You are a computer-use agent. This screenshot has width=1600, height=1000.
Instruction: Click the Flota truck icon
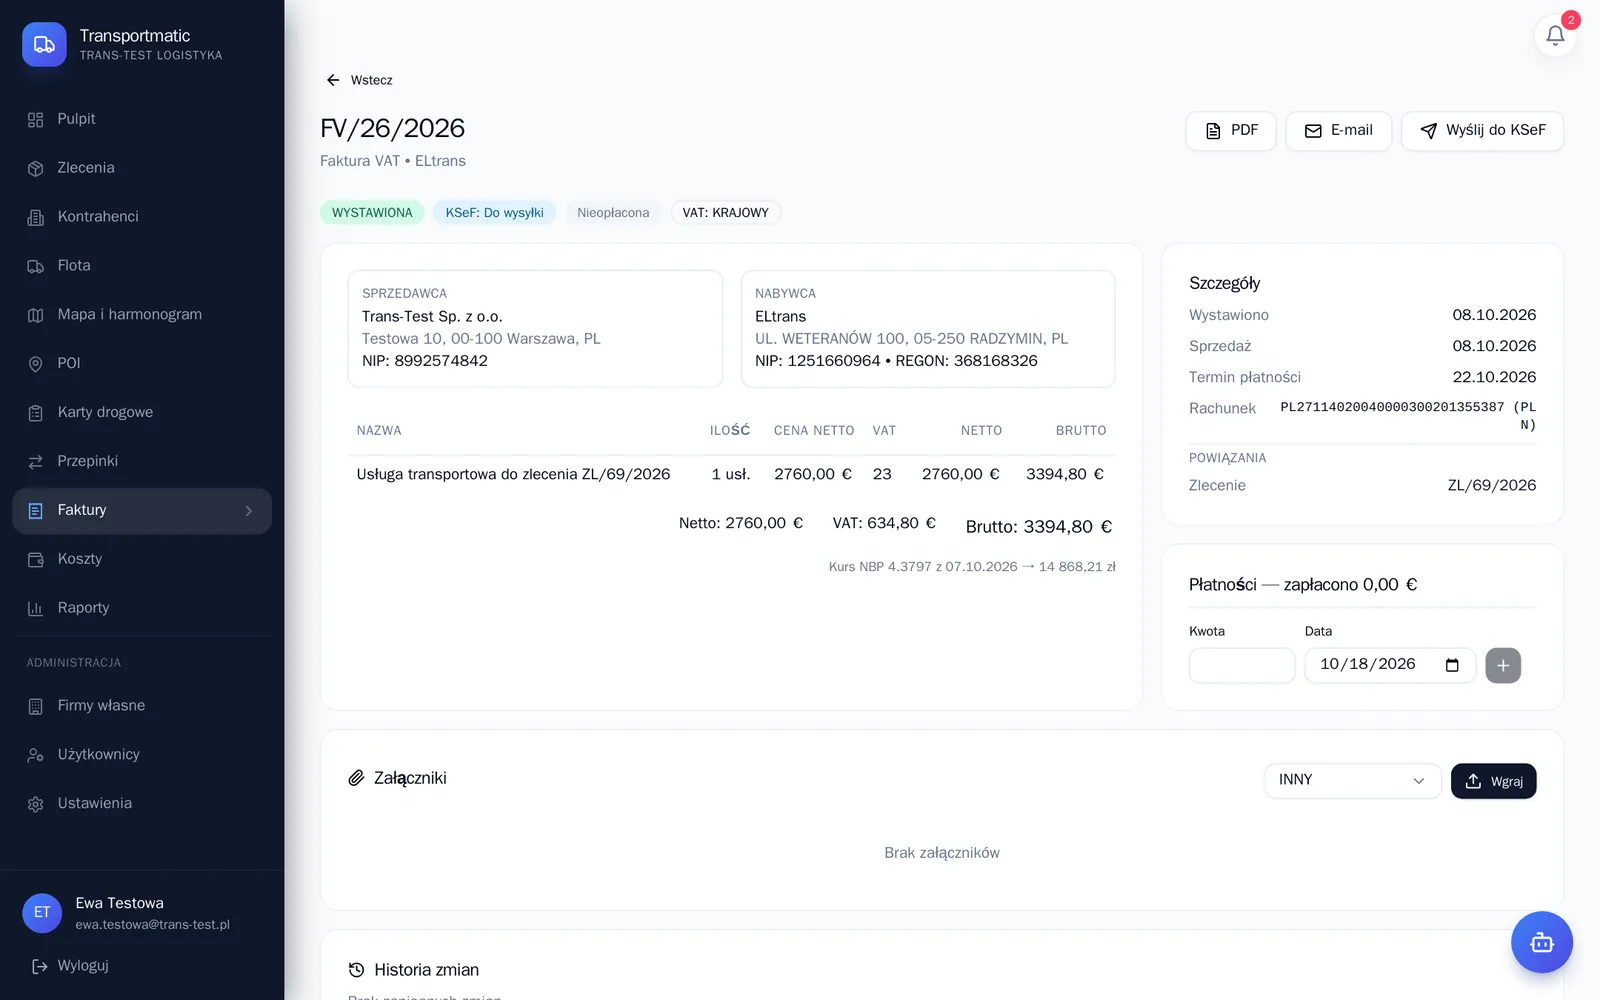pos(36,266)
